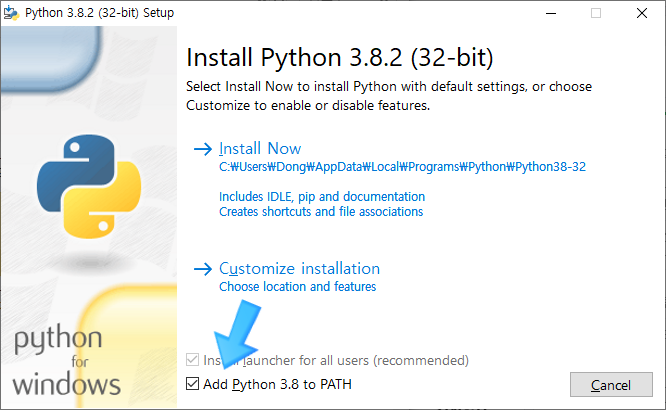Click the arrow icon beside Customize installation

[x=203, y=269]
